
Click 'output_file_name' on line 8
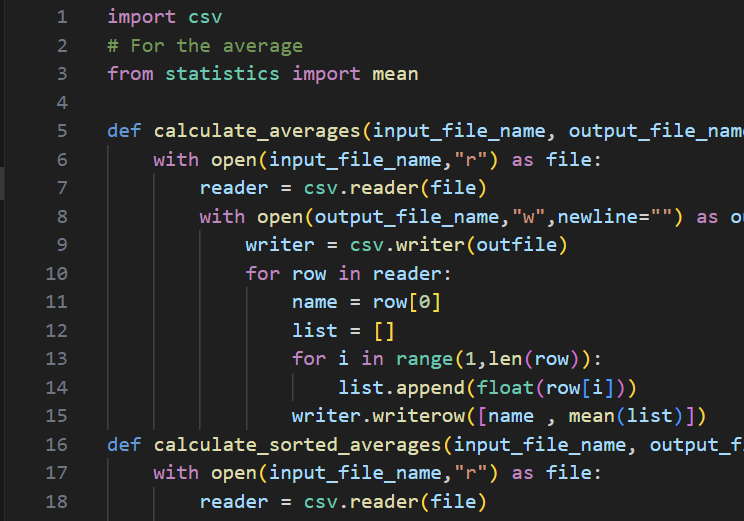407,217
